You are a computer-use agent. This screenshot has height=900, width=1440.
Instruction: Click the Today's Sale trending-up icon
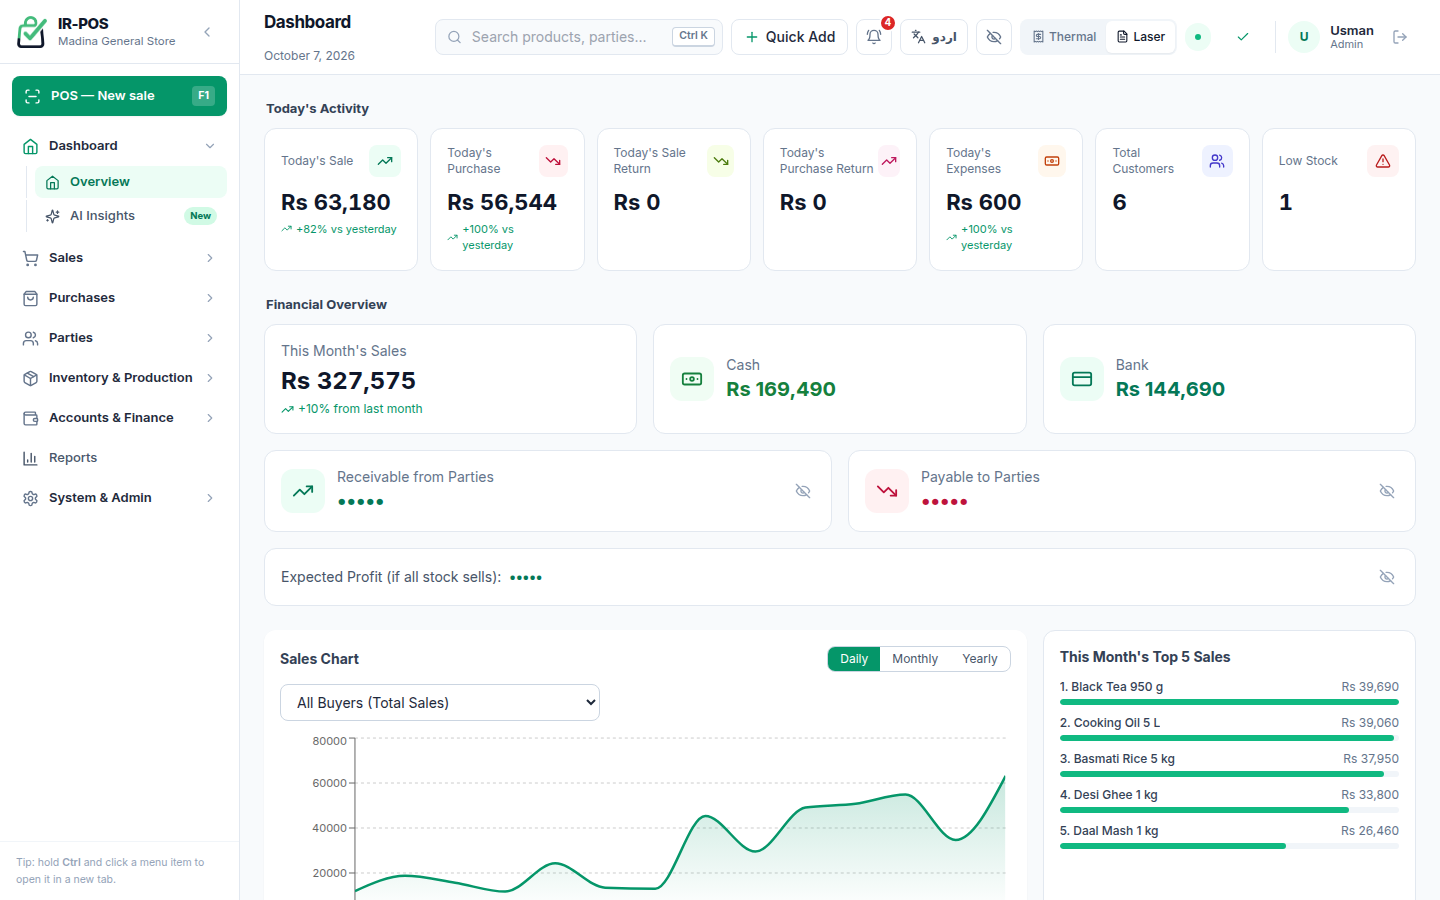tap(385, 161)
